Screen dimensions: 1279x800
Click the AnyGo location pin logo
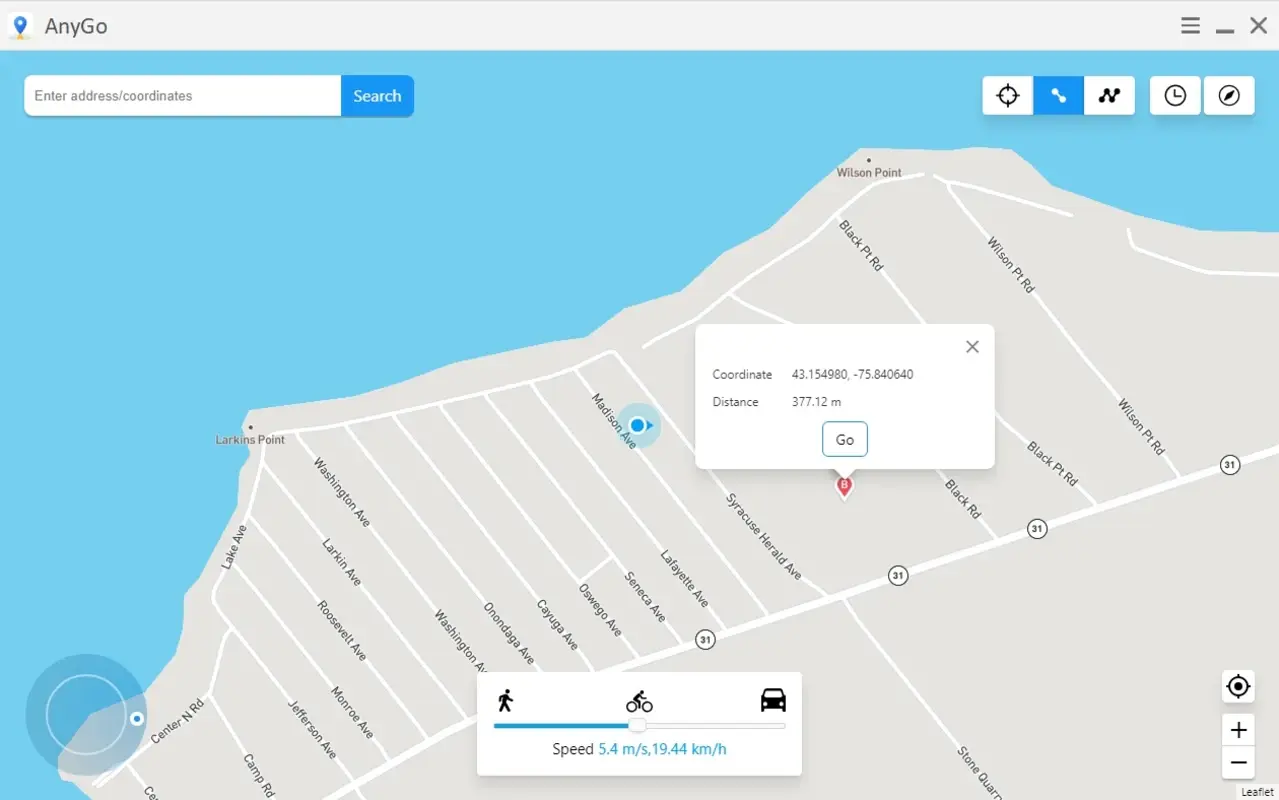click(20, 25)
